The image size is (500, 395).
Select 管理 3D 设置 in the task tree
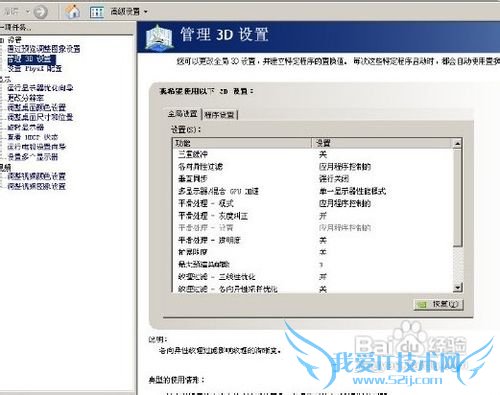31,59
